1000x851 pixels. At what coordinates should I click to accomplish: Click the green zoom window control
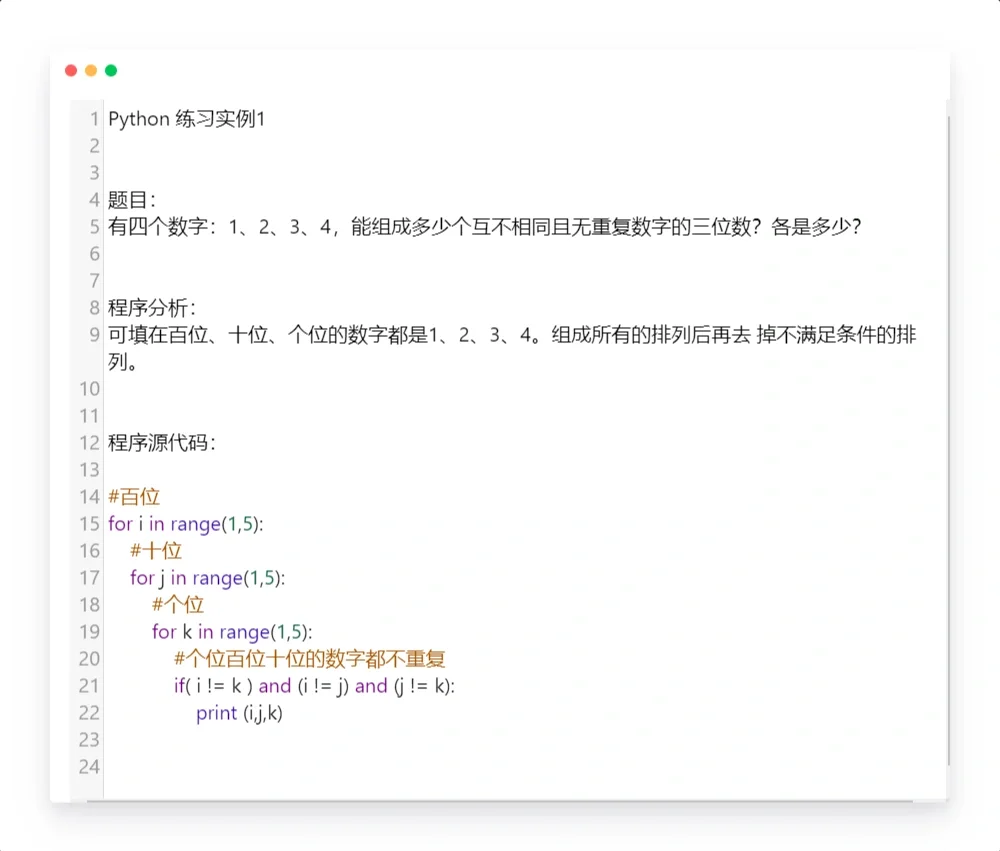(110, 70)
